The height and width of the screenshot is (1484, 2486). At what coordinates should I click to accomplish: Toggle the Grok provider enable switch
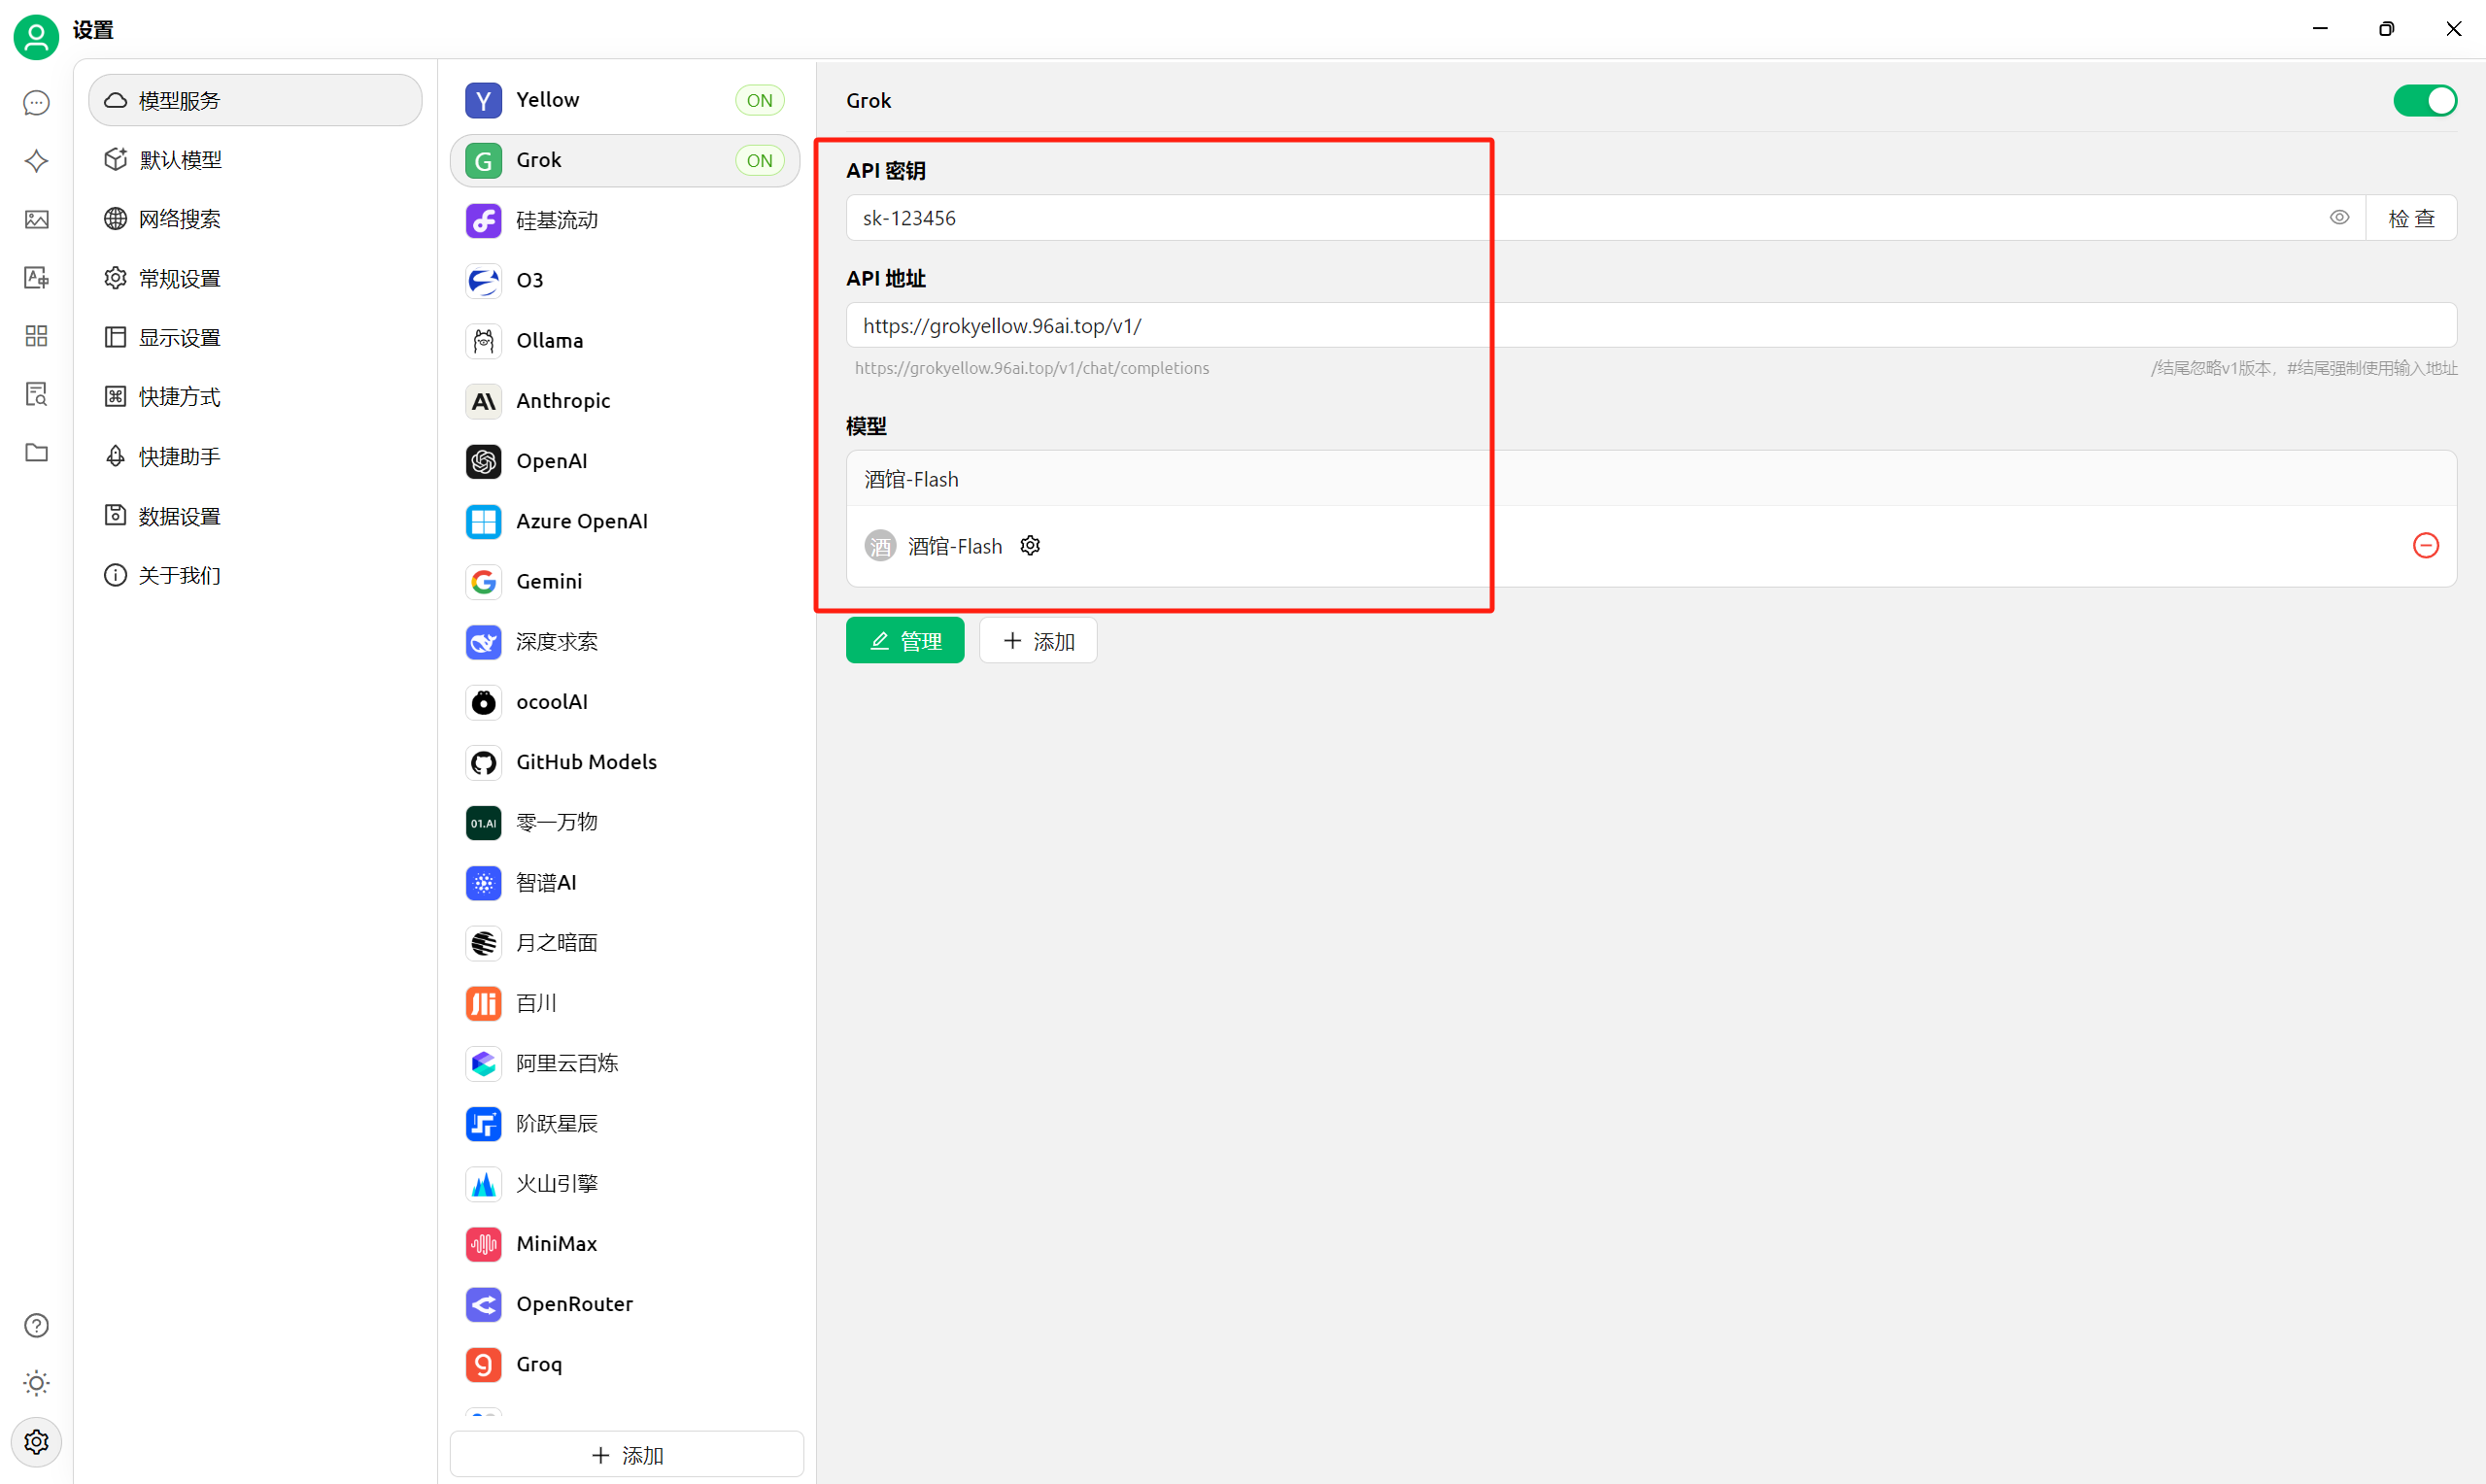tap(2424, 100)
